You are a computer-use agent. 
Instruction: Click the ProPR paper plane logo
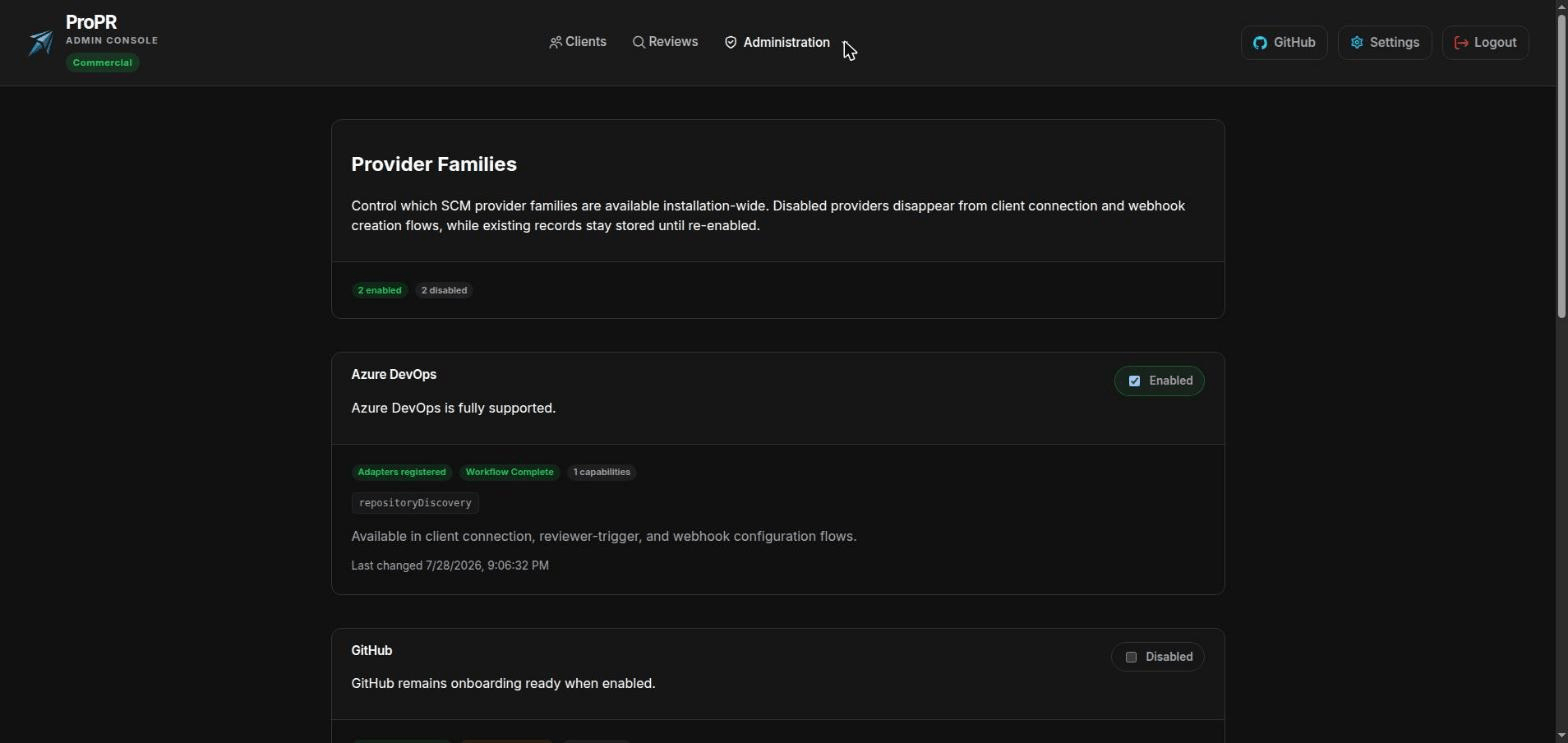[x=41, y=42]
